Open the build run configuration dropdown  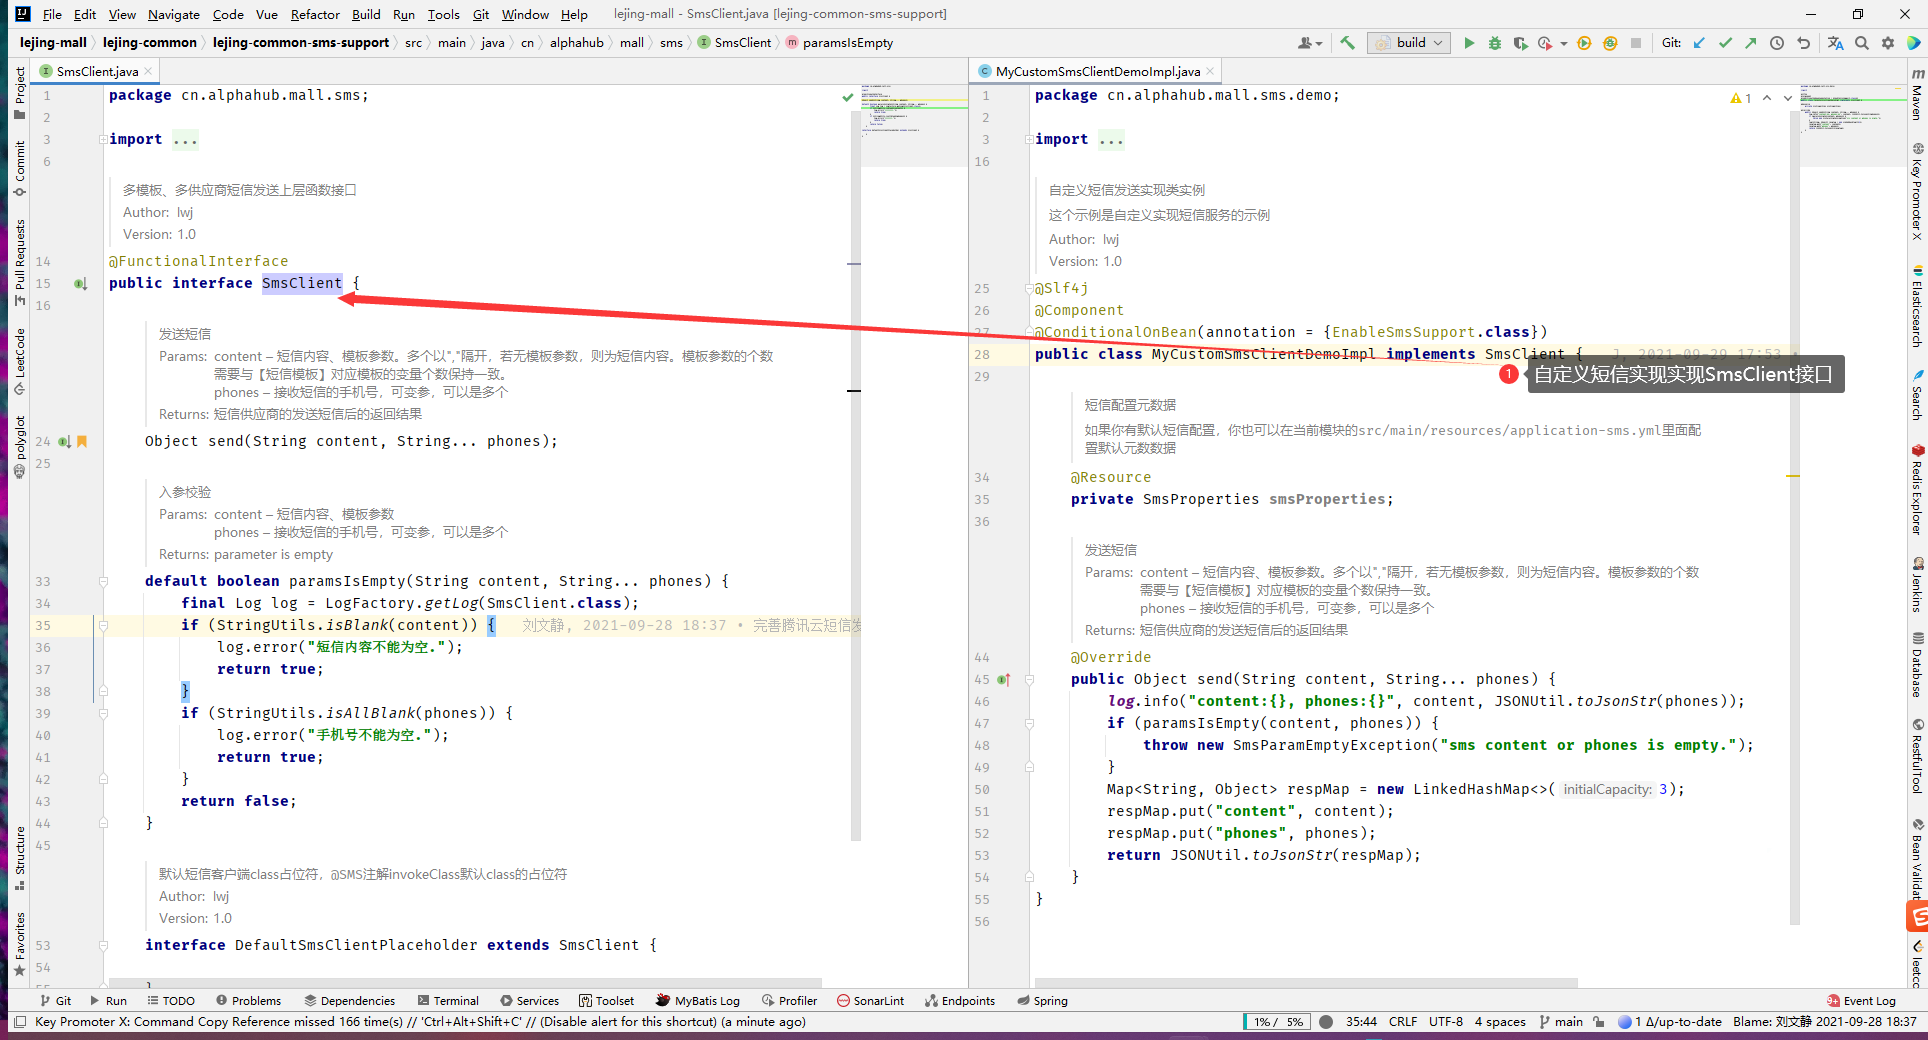pyautogui.click(x=1410, y=43)
